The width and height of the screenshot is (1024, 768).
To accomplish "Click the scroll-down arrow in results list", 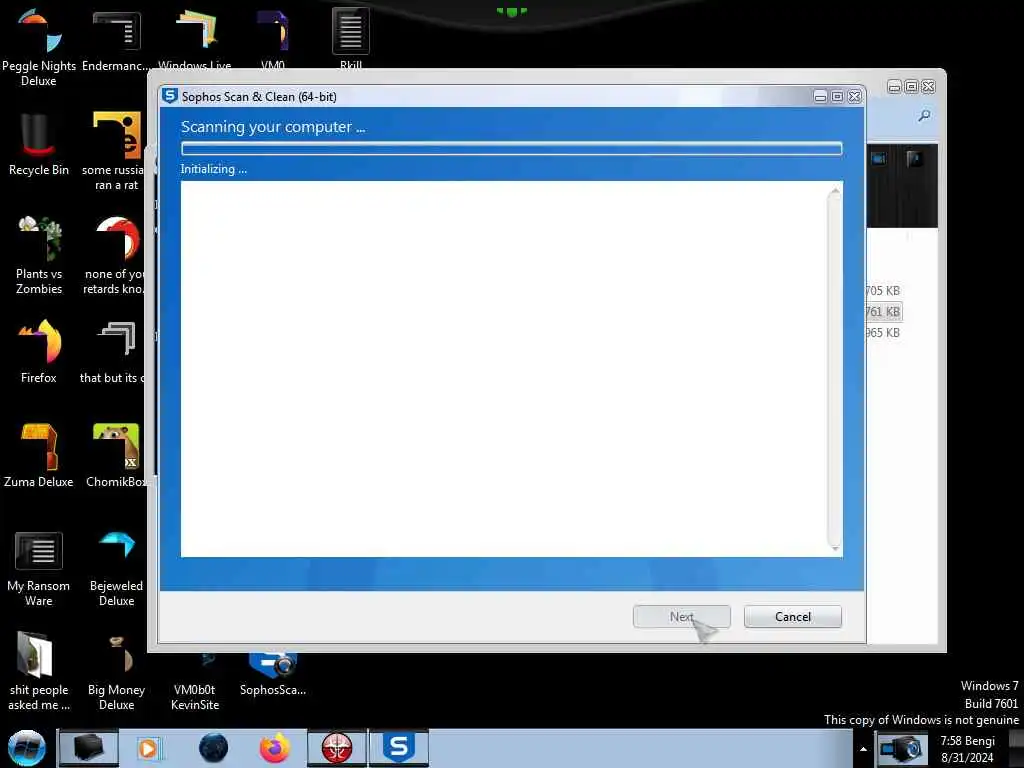I will click(x=835, y=549).
